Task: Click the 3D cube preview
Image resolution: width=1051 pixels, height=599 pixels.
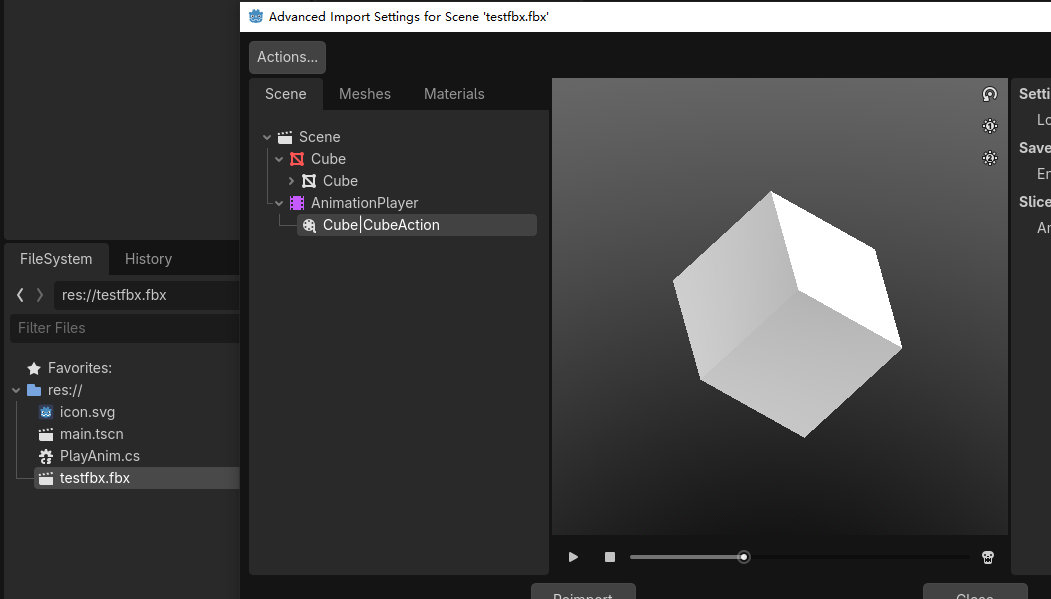Action: click(x=787, y=314)
